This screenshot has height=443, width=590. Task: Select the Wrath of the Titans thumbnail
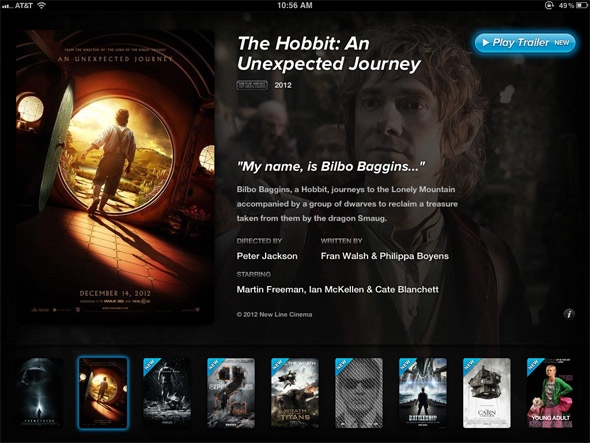(x=295, y=393)
